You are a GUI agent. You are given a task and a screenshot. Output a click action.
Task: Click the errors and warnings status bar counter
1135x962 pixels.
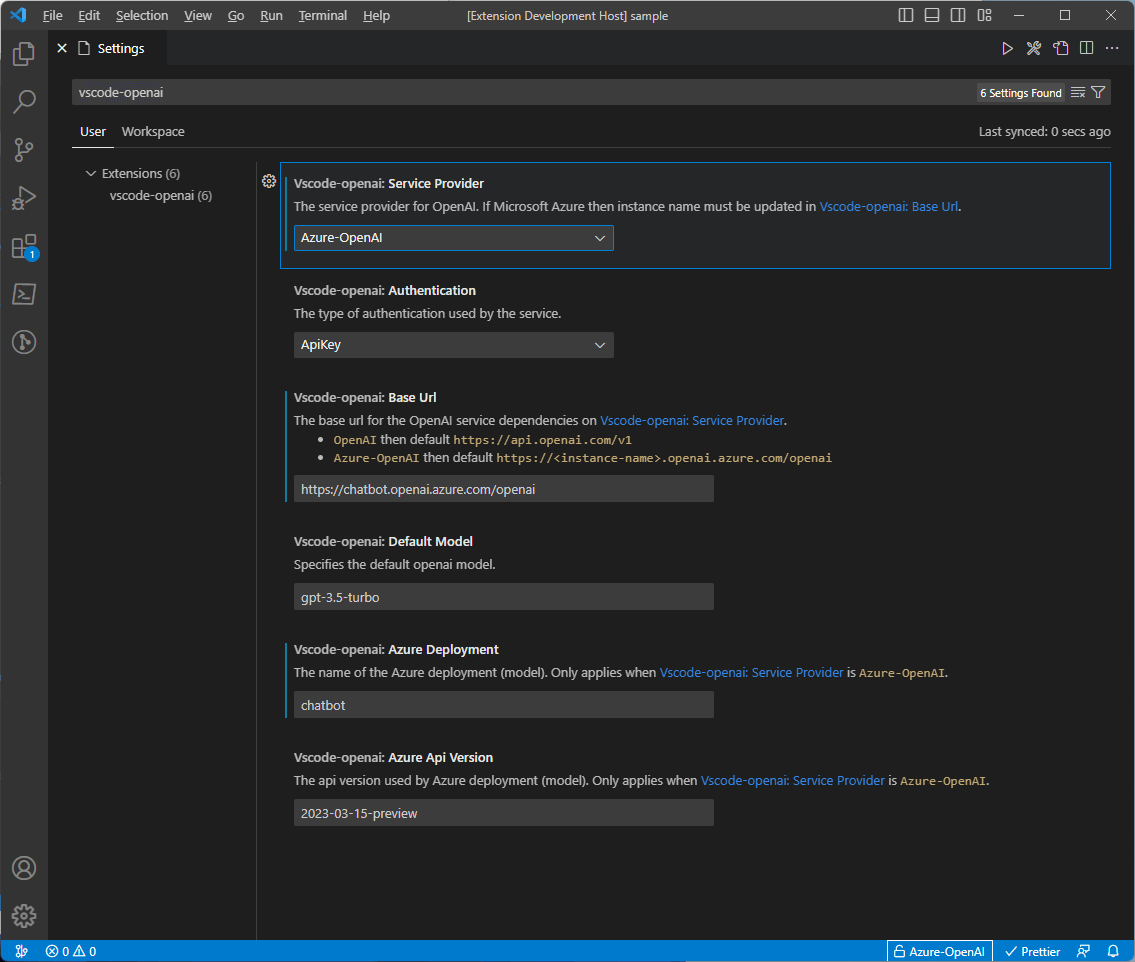coord(71,951)
